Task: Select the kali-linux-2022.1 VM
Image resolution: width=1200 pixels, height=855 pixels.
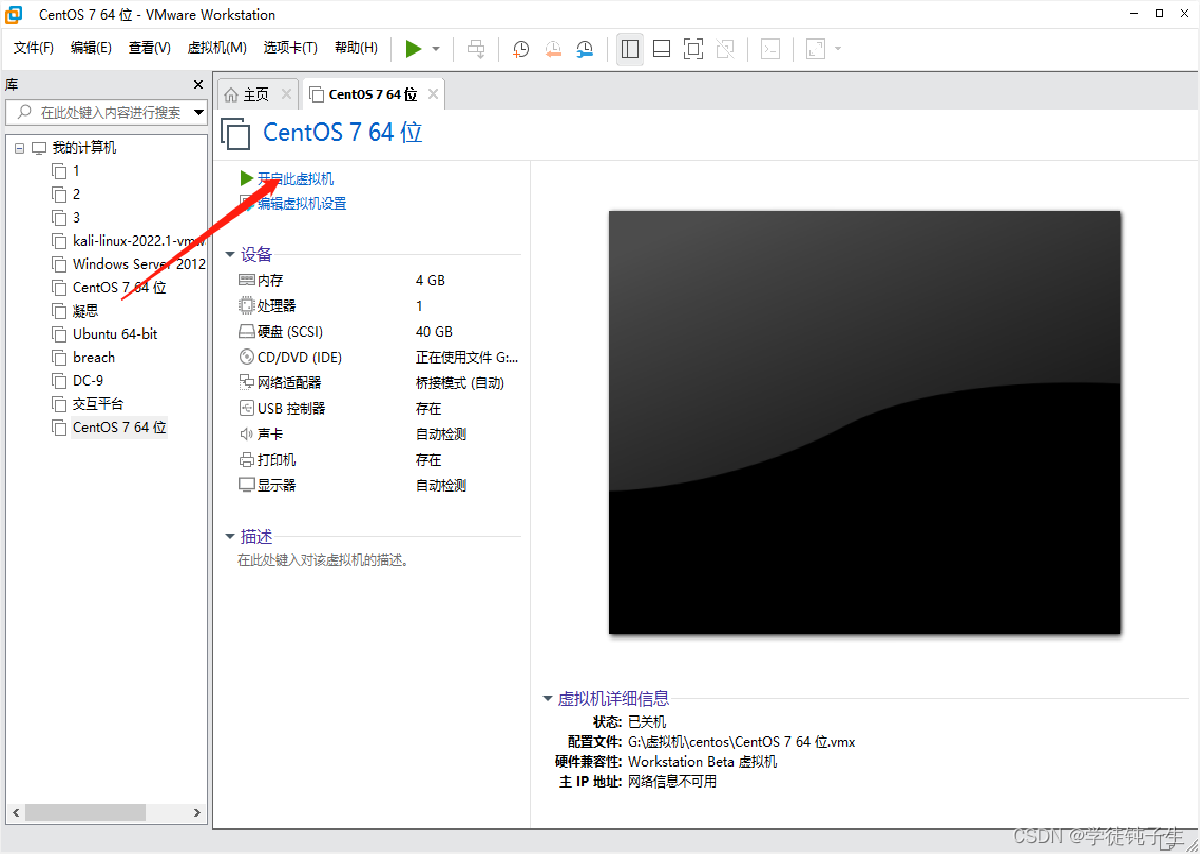Action: (x=129, y=241)
